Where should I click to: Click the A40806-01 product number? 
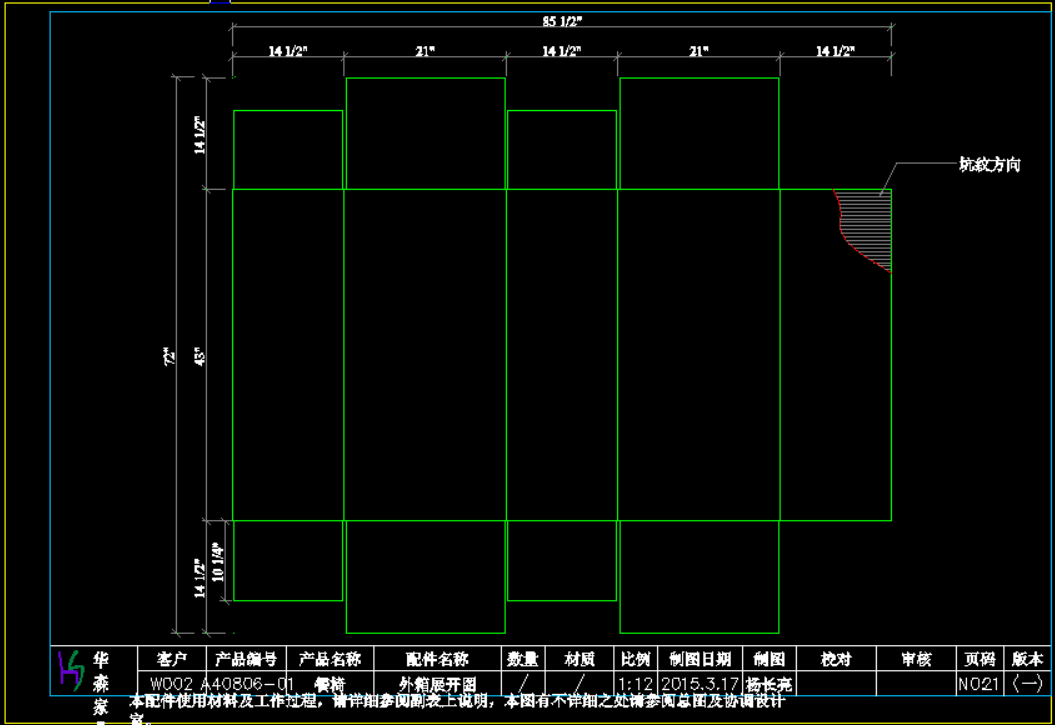(x=248, y=684)
